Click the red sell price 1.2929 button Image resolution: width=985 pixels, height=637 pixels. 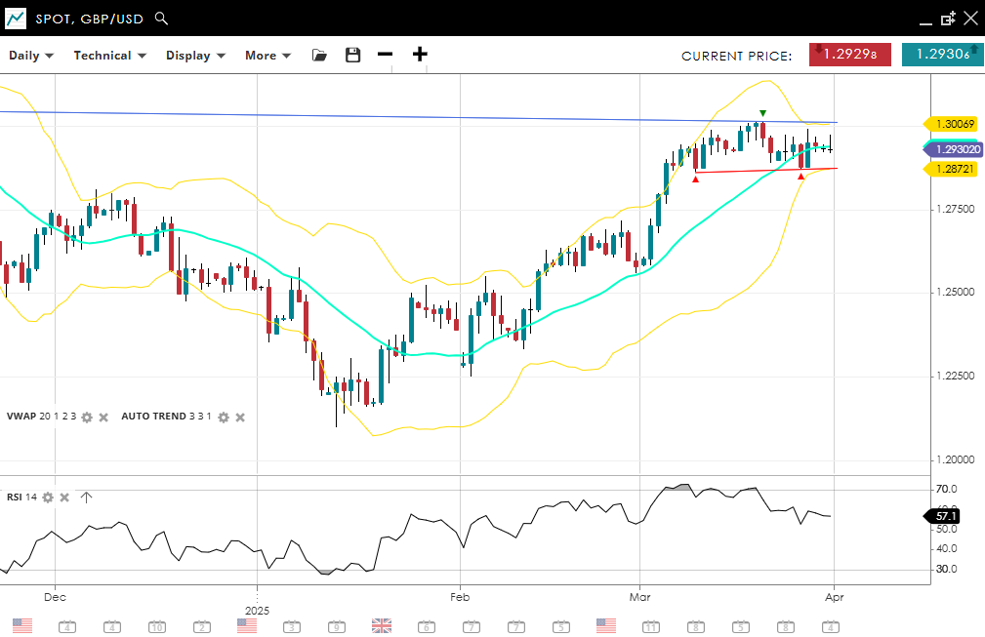850,55
